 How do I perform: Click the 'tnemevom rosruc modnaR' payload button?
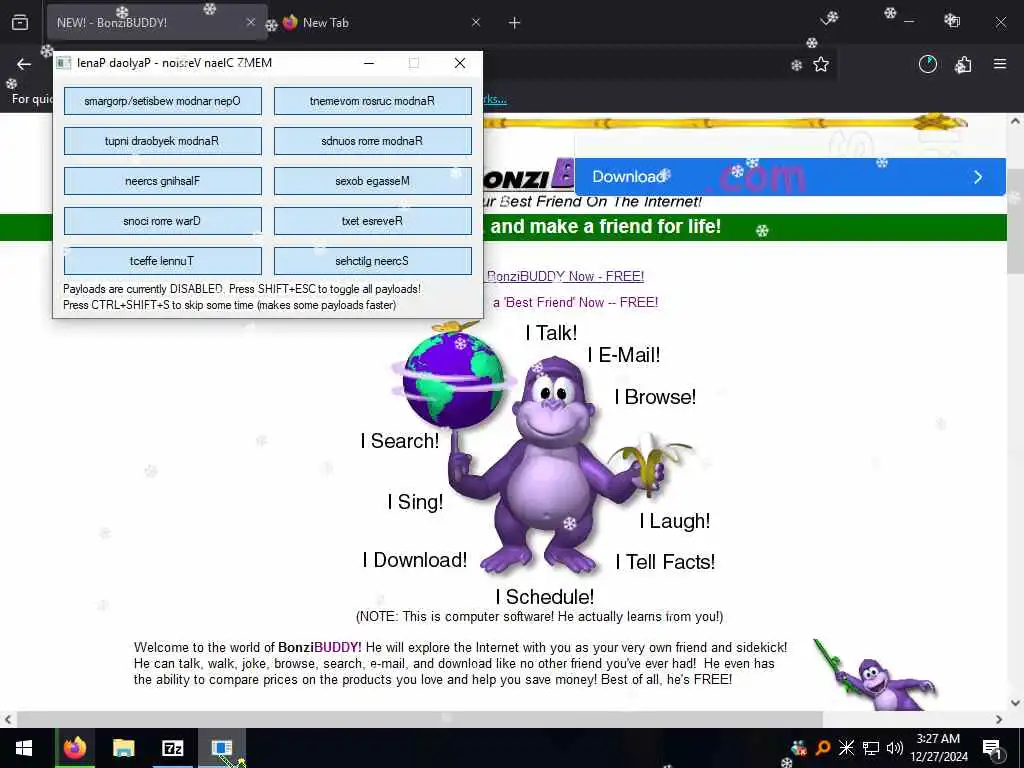[373, 101]
